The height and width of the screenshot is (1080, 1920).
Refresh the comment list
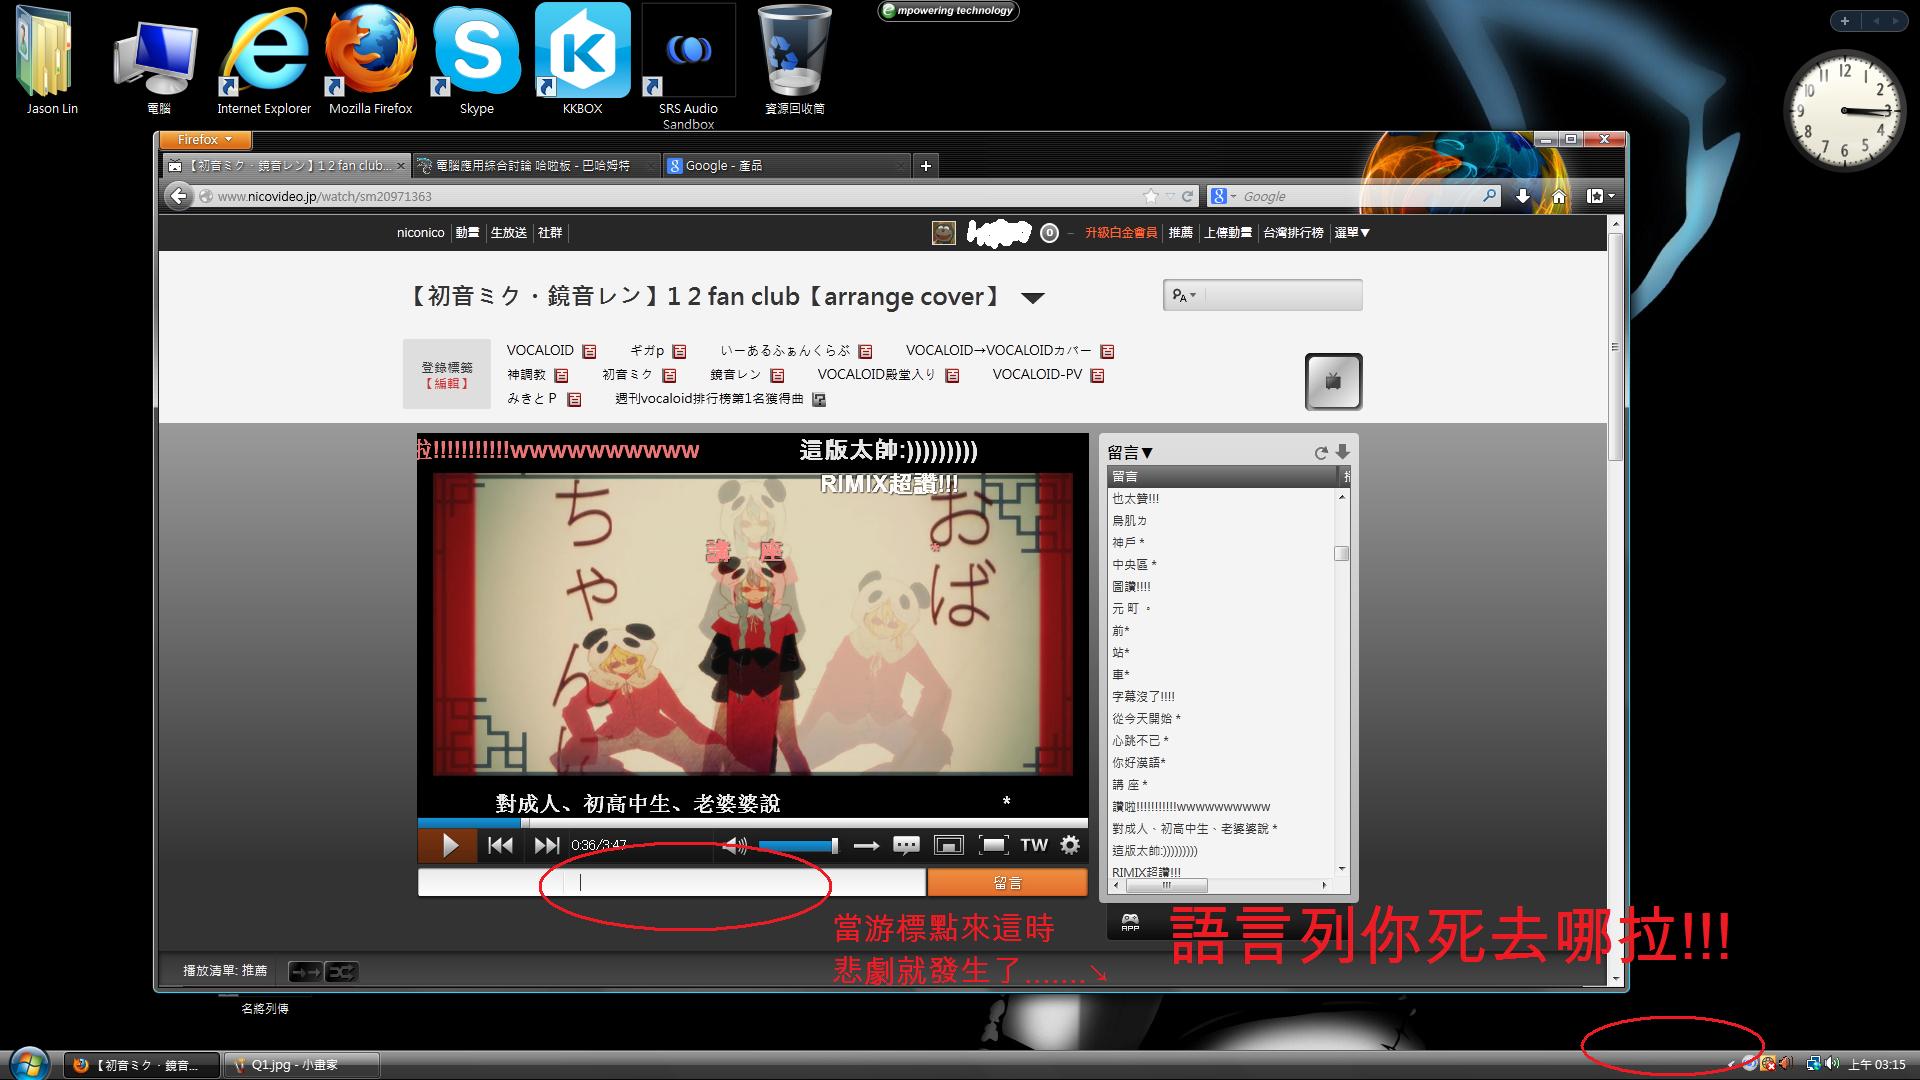tap(1320, 453)
